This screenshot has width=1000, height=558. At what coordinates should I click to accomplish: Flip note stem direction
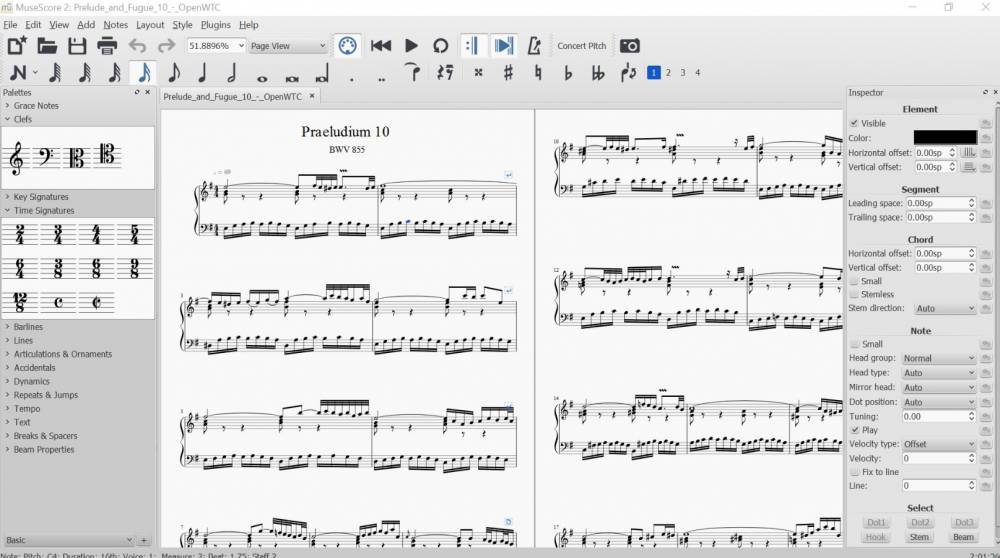(628, 73)
